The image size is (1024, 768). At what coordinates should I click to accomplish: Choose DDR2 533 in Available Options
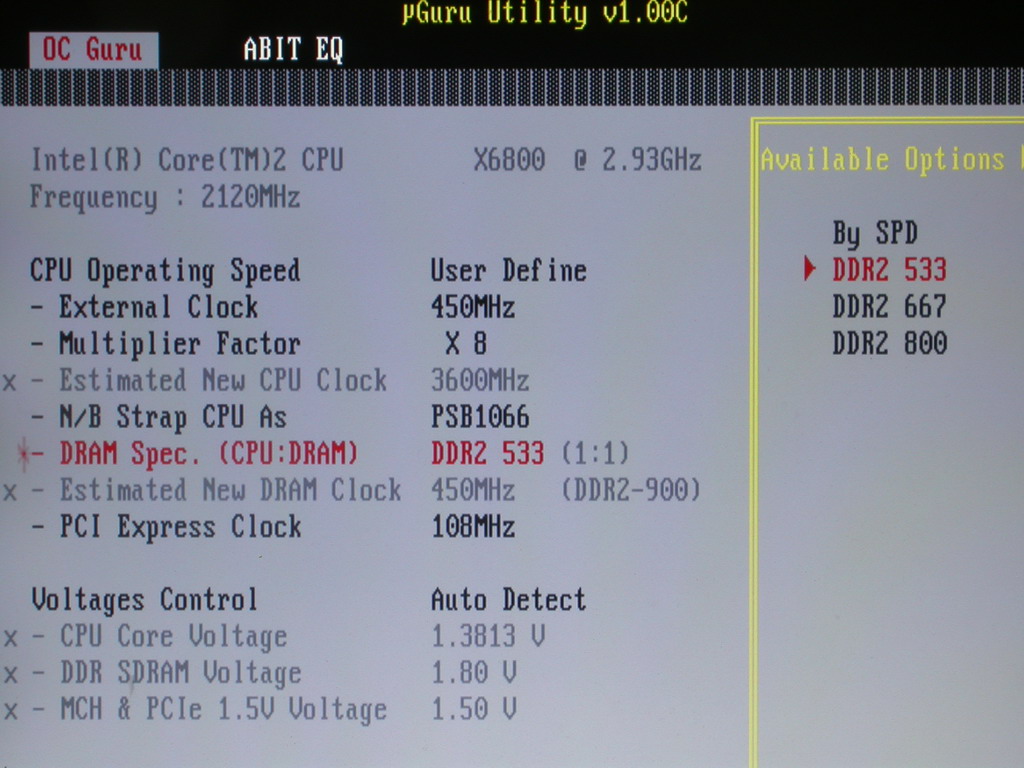[889, 270]
